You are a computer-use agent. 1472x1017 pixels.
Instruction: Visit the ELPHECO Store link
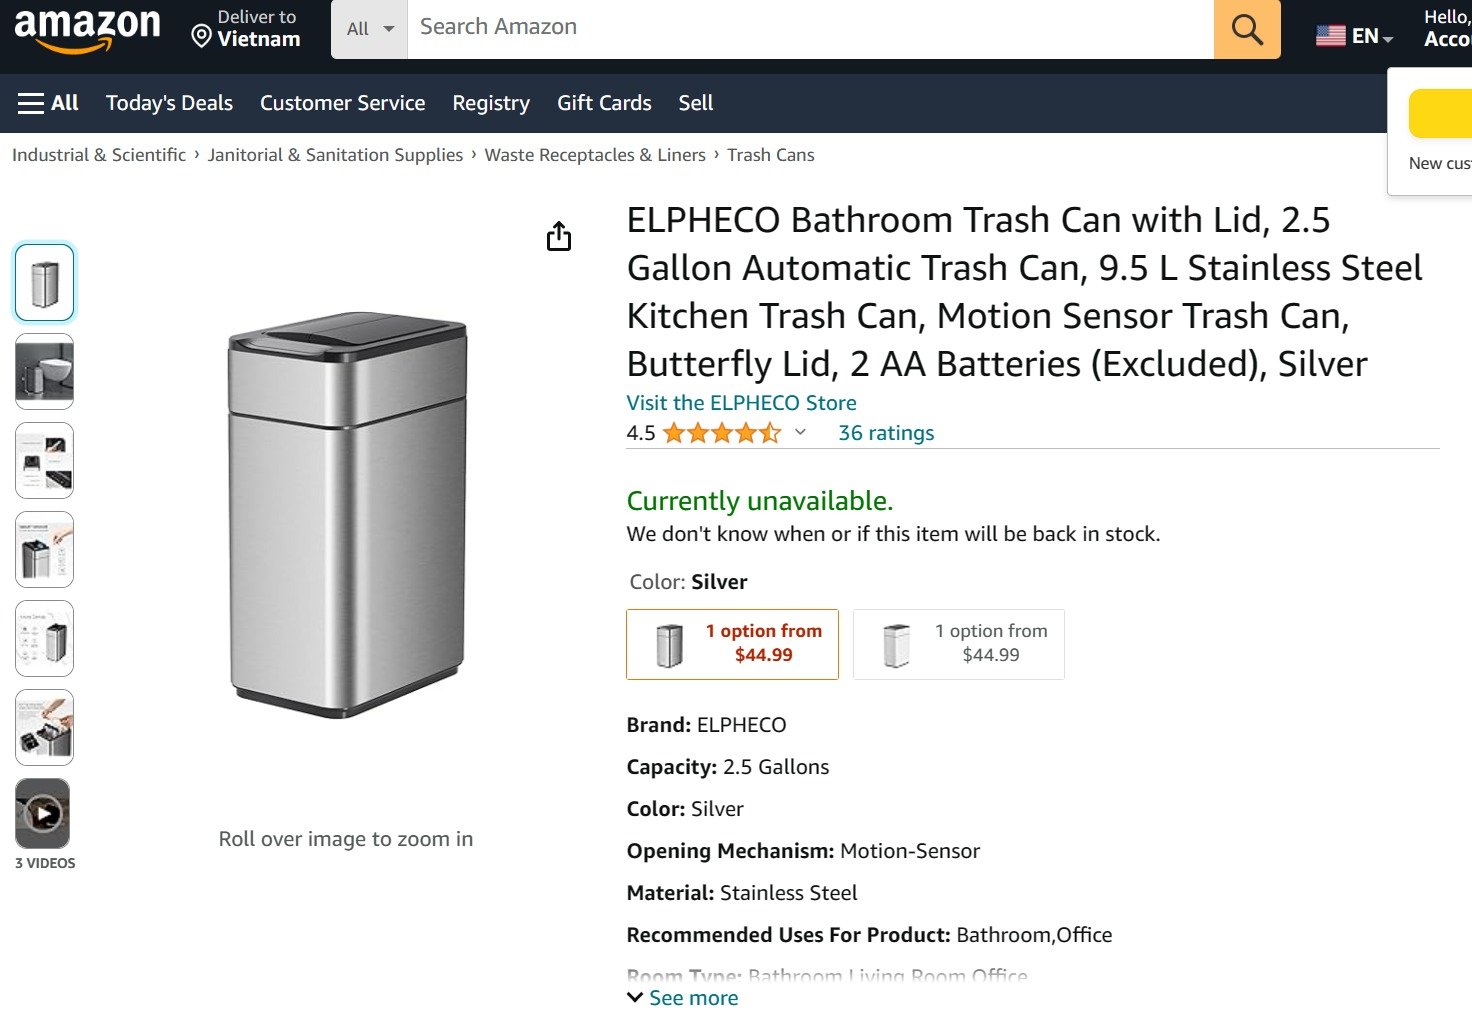pyautogui.click(x=740, y=402)
